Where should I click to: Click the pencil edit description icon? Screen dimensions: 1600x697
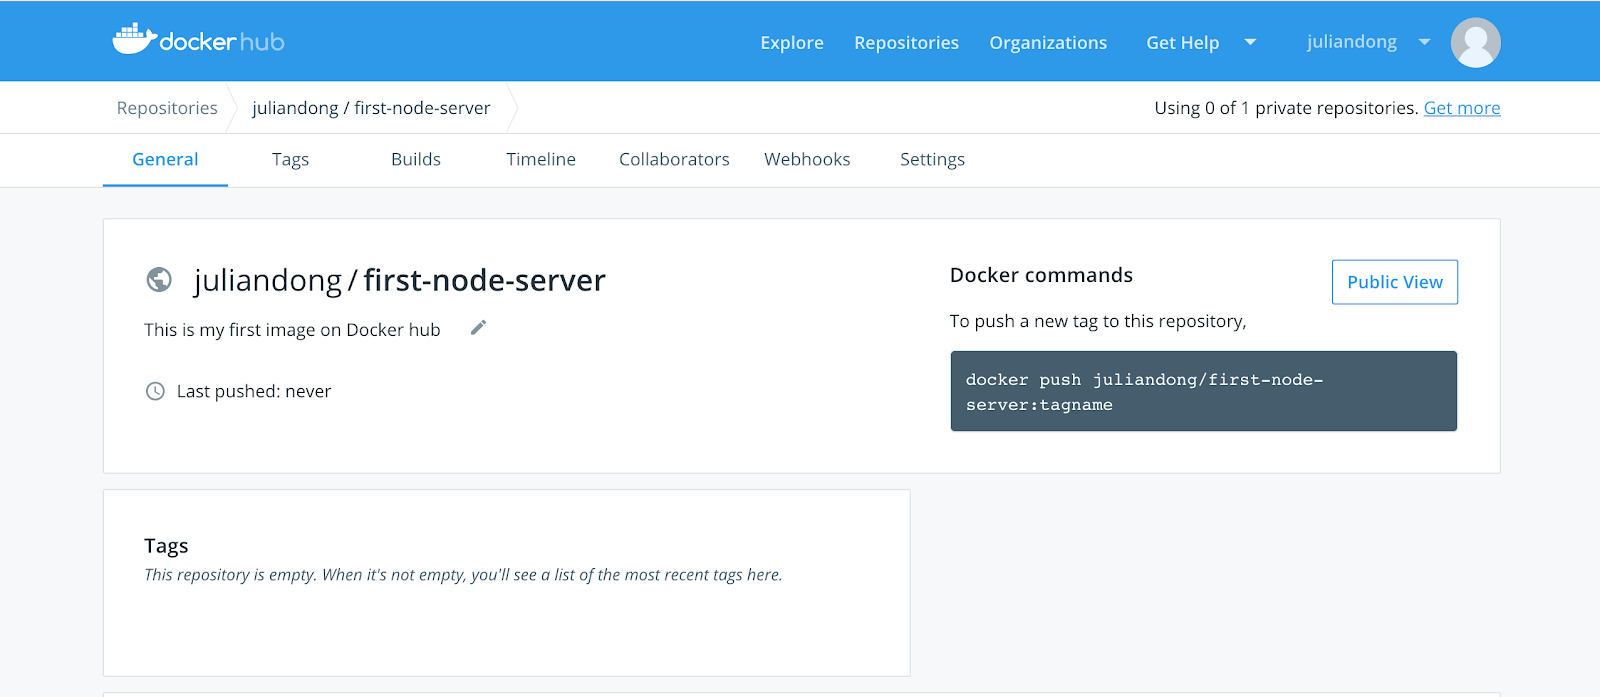pos(479,328)
